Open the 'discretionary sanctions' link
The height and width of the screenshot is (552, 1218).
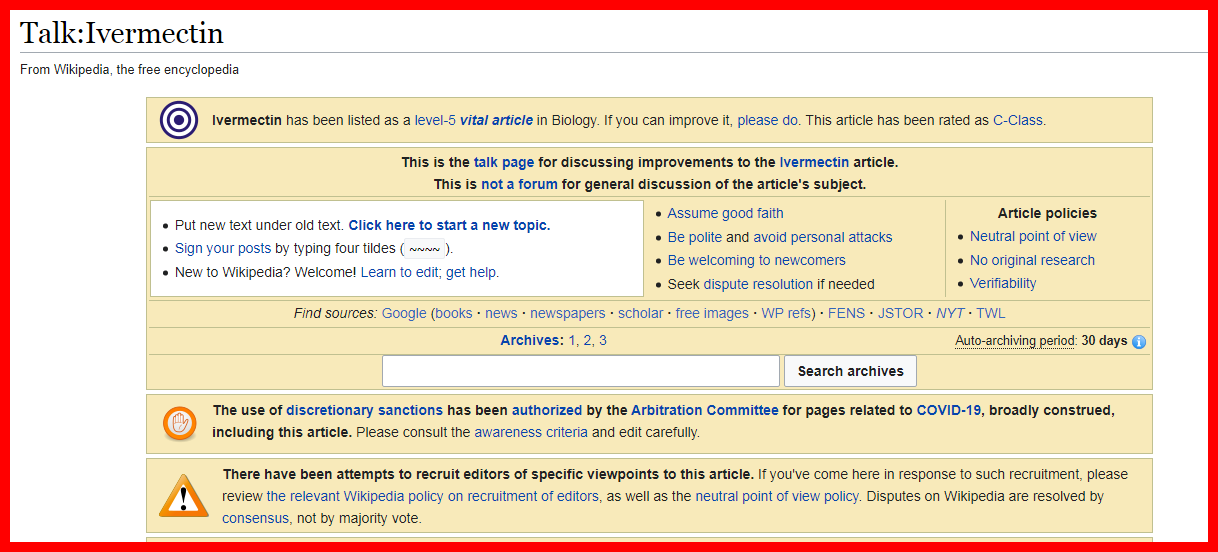[x=364, y=410]
